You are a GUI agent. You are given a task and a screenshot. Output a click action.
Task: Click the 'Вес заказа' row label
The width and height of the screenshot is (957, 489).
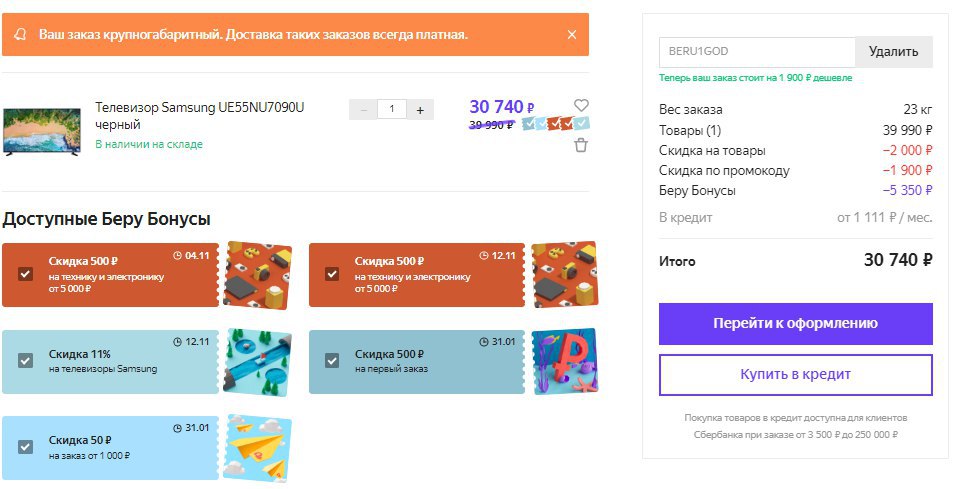(x=691, y=110)
